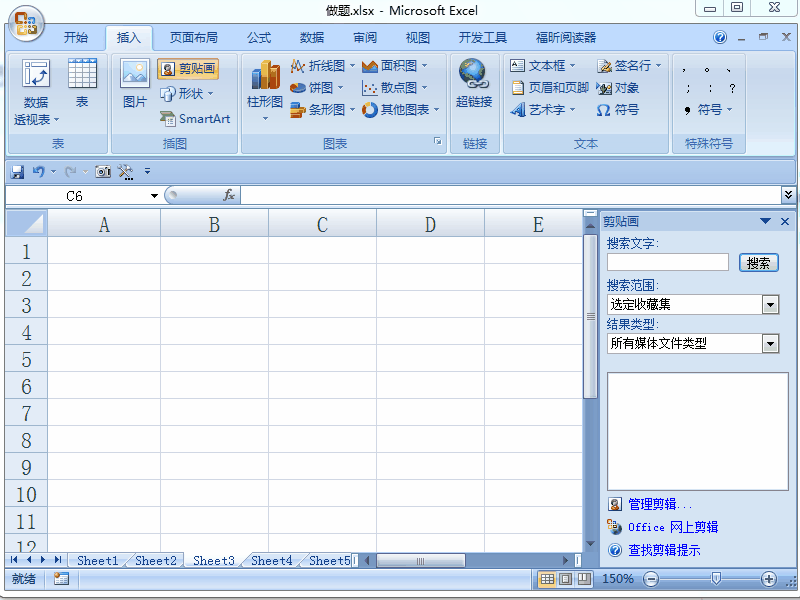This screenshot has height=600, width=800.
Task: Insert the question mark special symbol
Action: (x=732, y=88)
